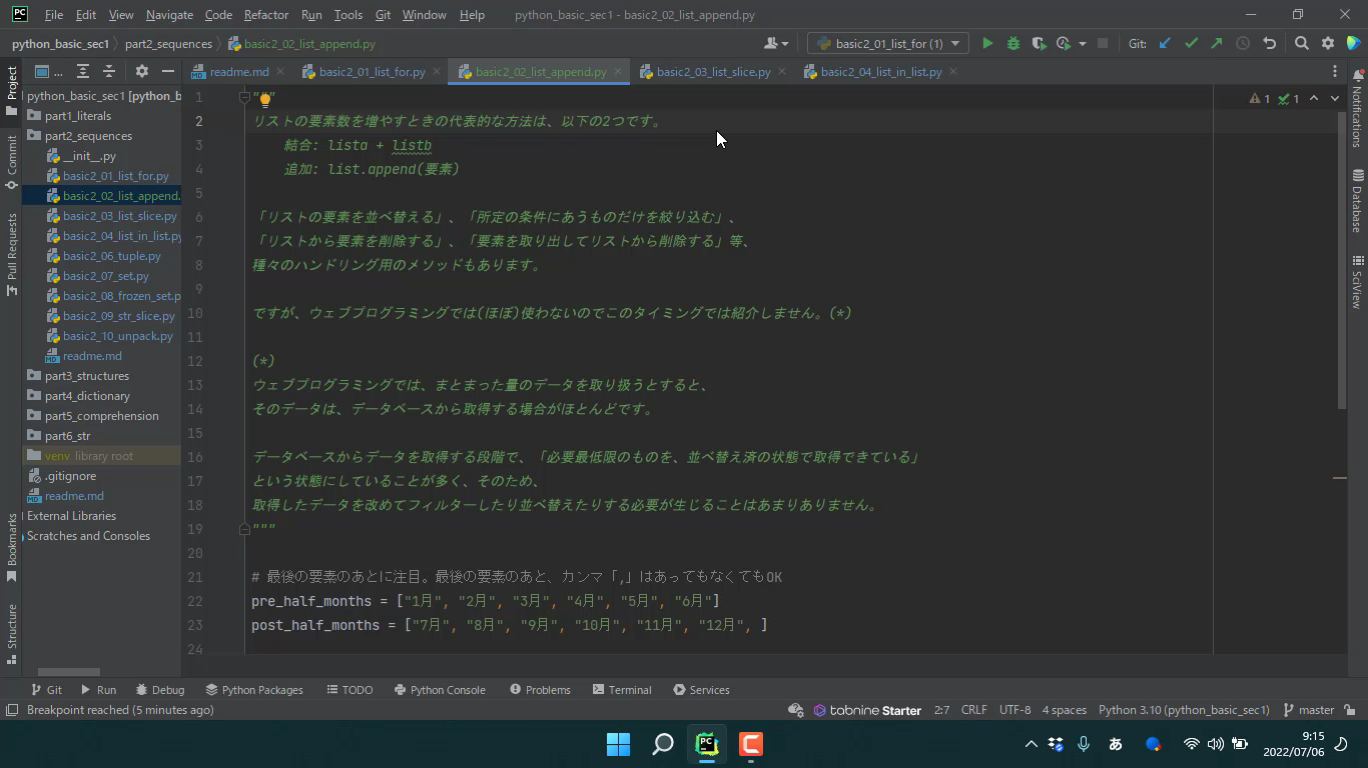This screenshot has height=768, width=1368.
Task: Click Git update project arrow
Action: [x=1165, y=44]
